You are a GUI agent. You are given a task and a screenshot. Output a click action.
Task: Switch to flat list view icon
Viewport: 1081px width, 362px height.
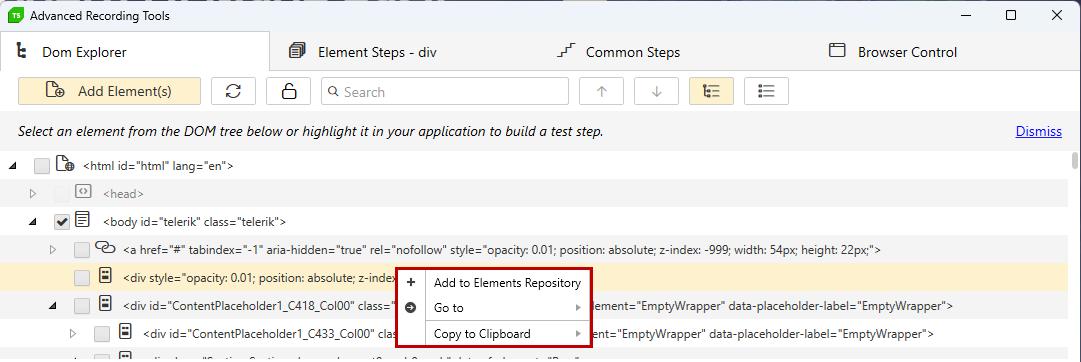[767, 91]
